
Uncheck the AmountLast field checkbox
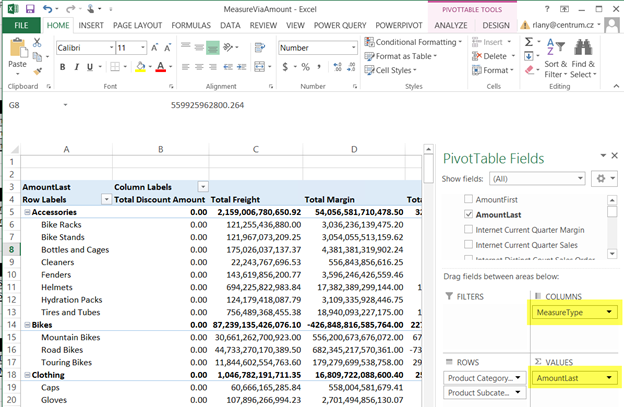pos(470,215)
